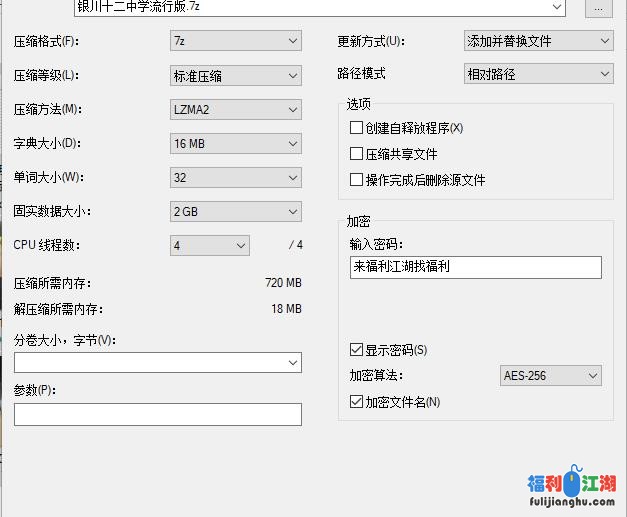Click the 输入密码 text field
Viewport: 627px width, 517px height.
475,267
